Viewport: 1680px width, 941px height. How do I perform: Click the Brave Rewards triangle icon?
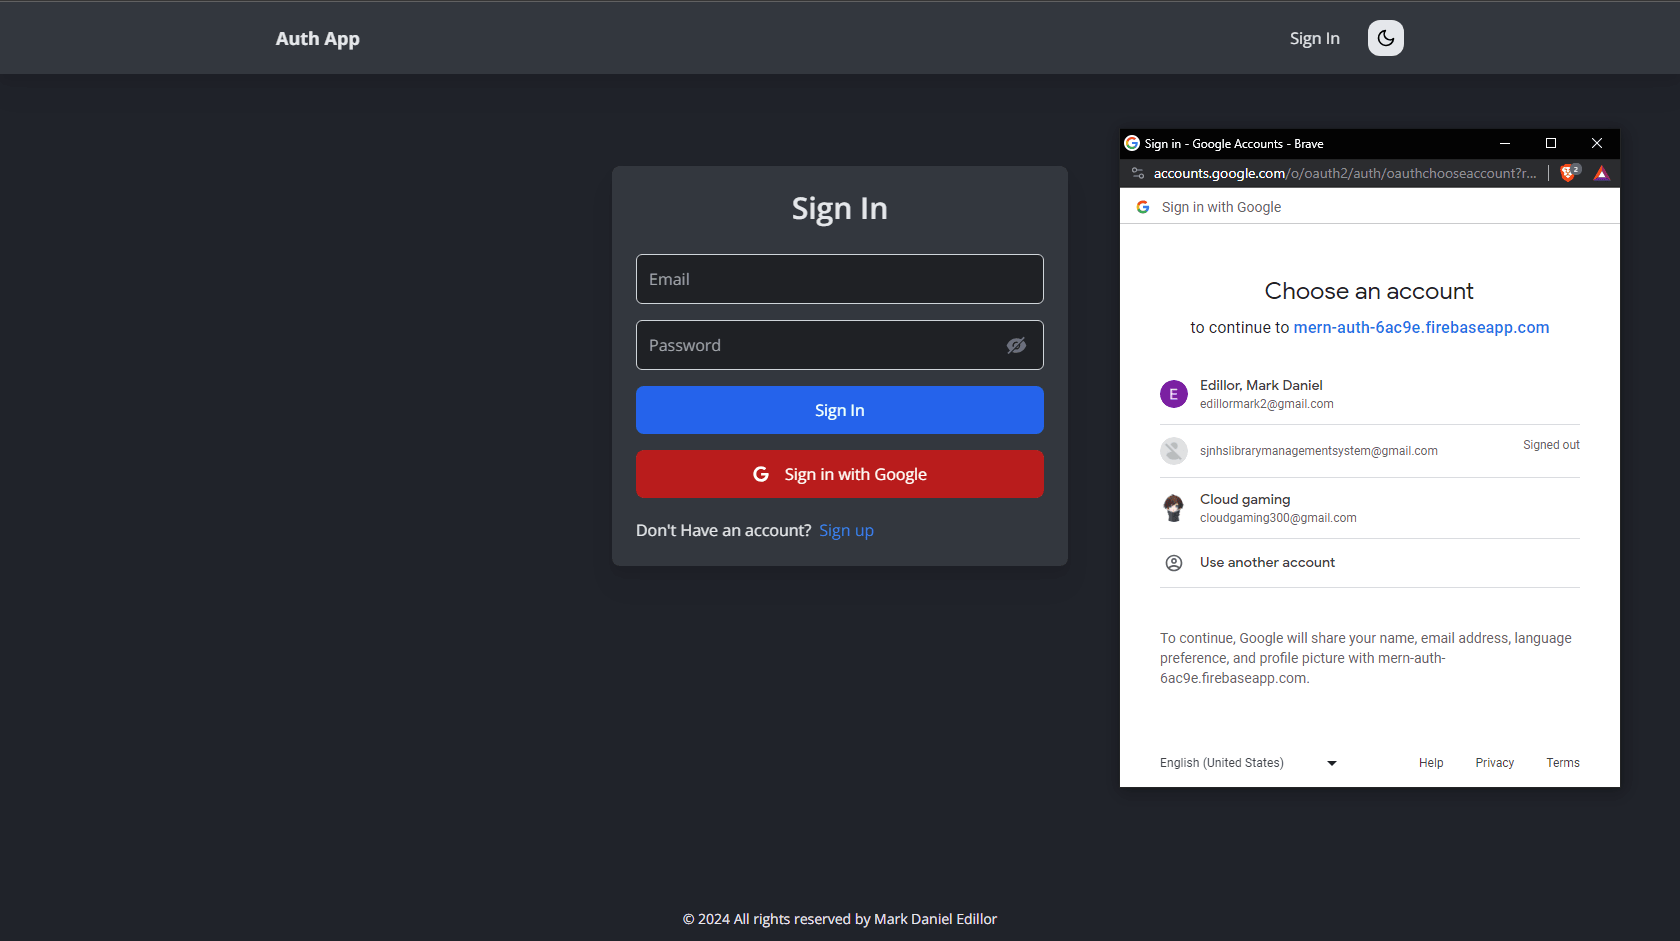(1601, 173)
